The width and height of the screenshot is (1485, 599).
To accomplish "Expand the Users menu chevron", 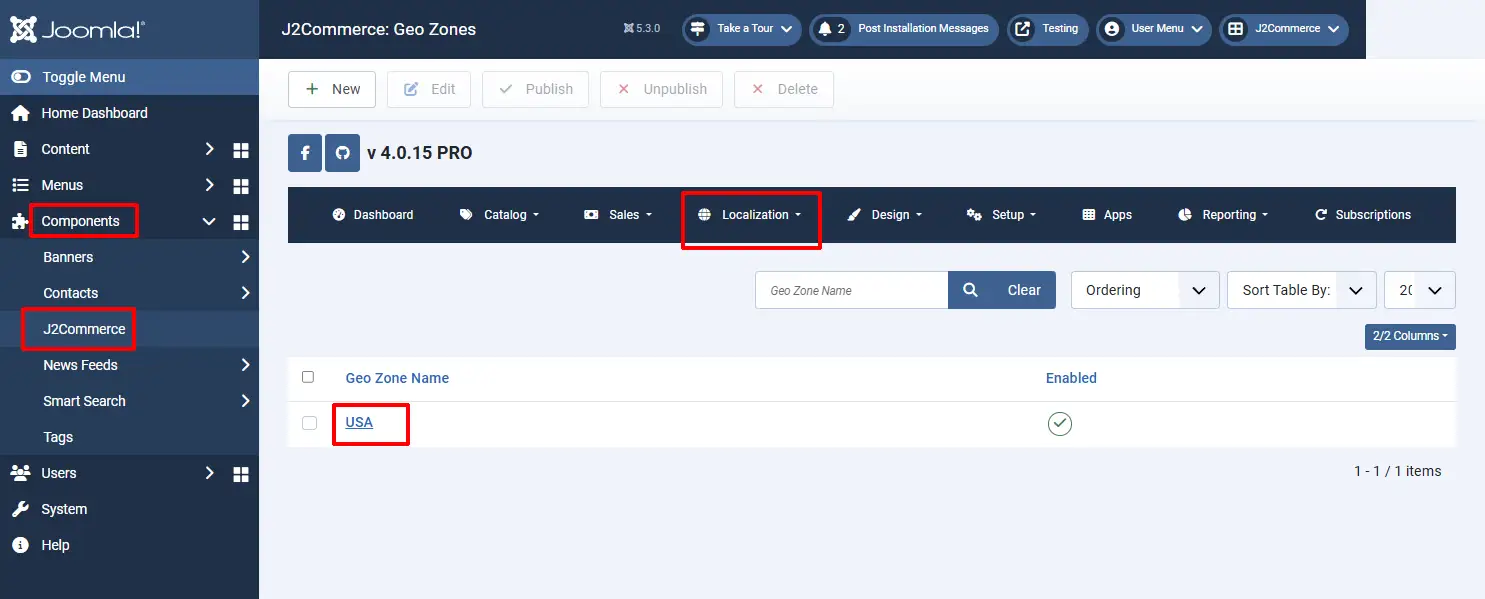I will coord(209,473).
